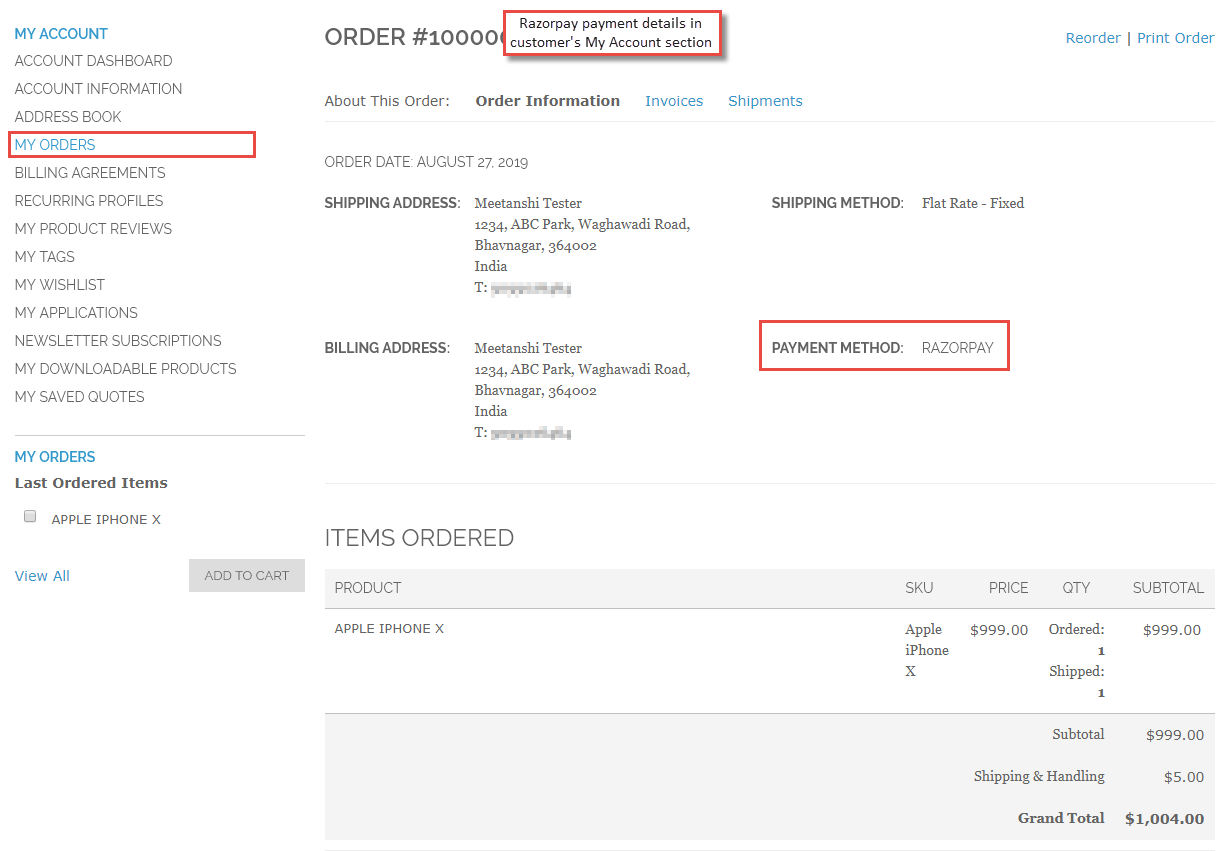Viewport: 1225px width, 851px height.
Task: View My Saved Quotes
Action: tap(80, 397)
